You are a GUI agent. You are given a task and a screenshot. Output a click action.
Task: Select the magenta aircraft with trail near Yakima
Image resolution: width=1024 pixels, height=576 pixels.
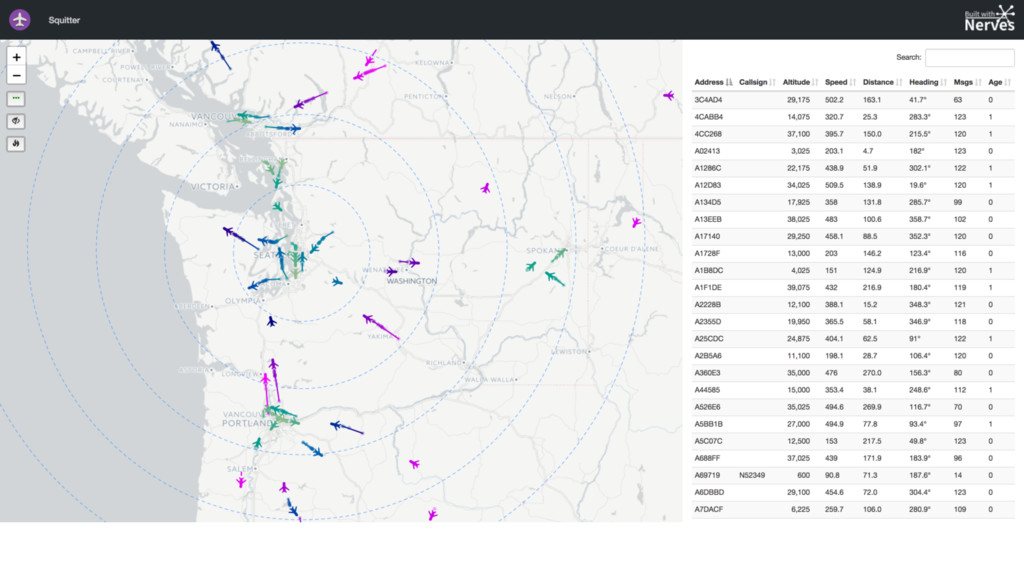click(369, 319)
